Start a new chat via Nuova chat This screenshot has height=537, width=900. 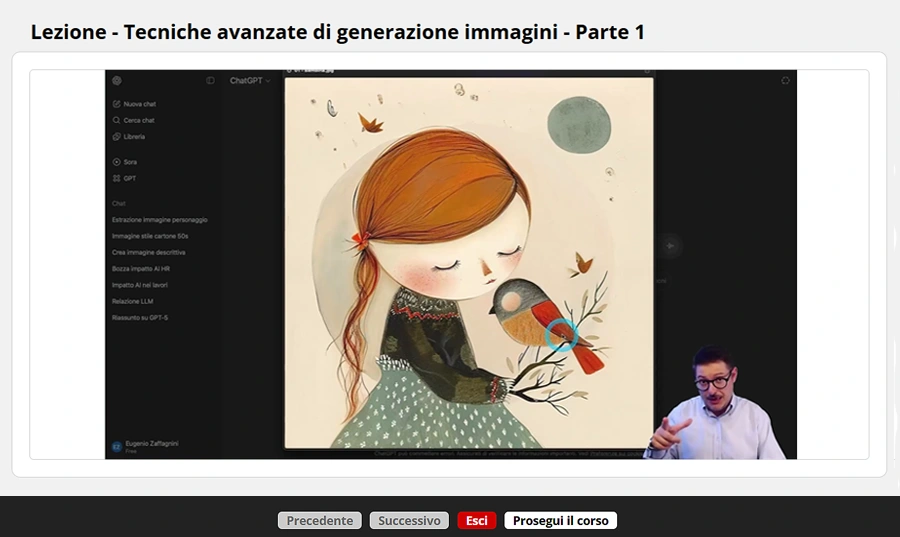tap(134, 104)
